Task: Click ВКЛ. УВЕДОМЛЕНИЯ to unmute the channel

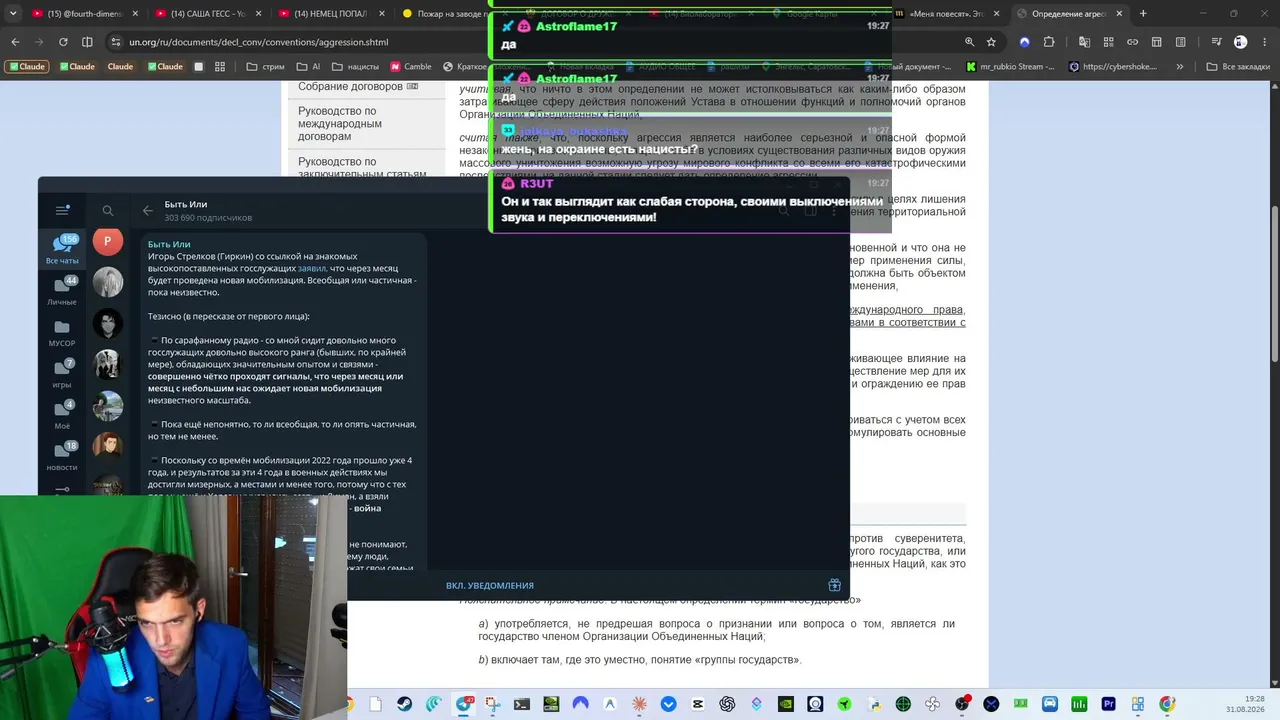Action: click(490, 585)
